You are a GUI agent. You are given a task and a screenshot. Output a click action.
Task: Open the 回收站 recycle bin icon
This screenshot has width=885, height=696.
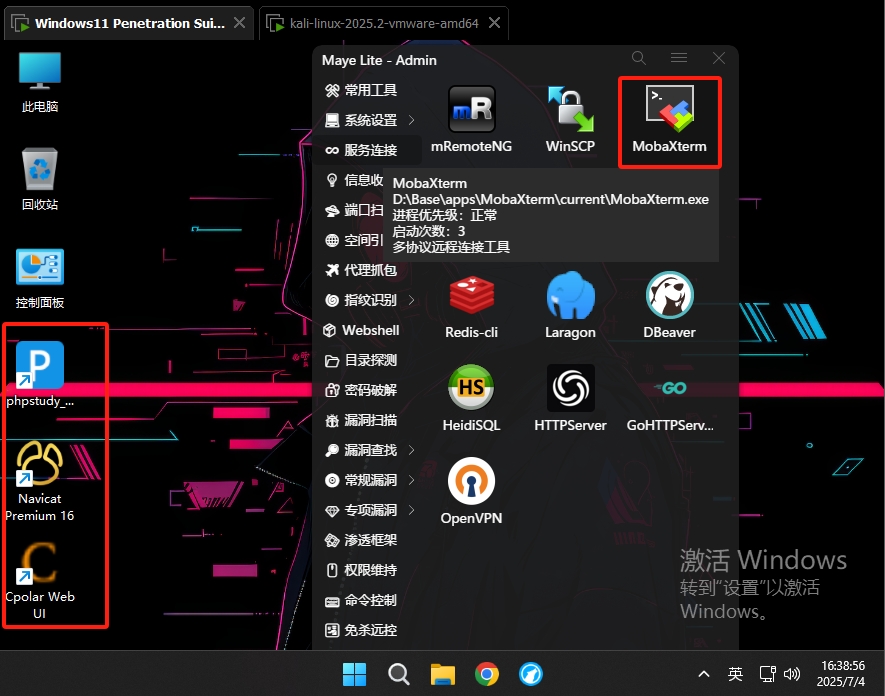(x=40, y=180)
